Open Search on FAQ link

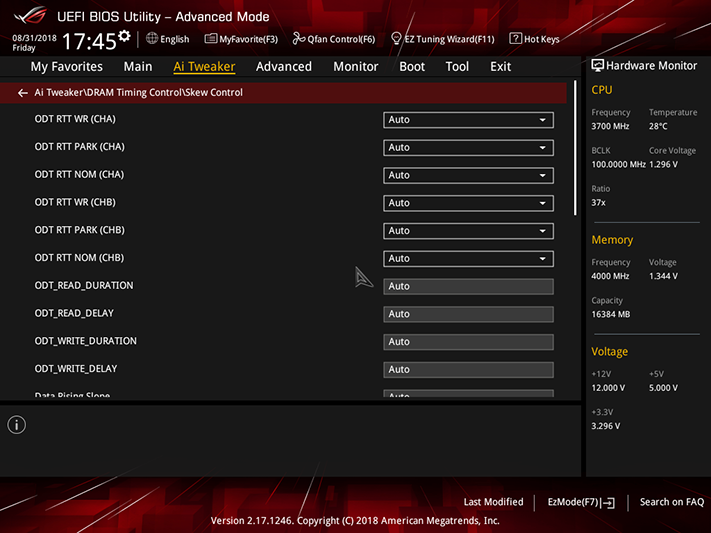coord(672,502)
